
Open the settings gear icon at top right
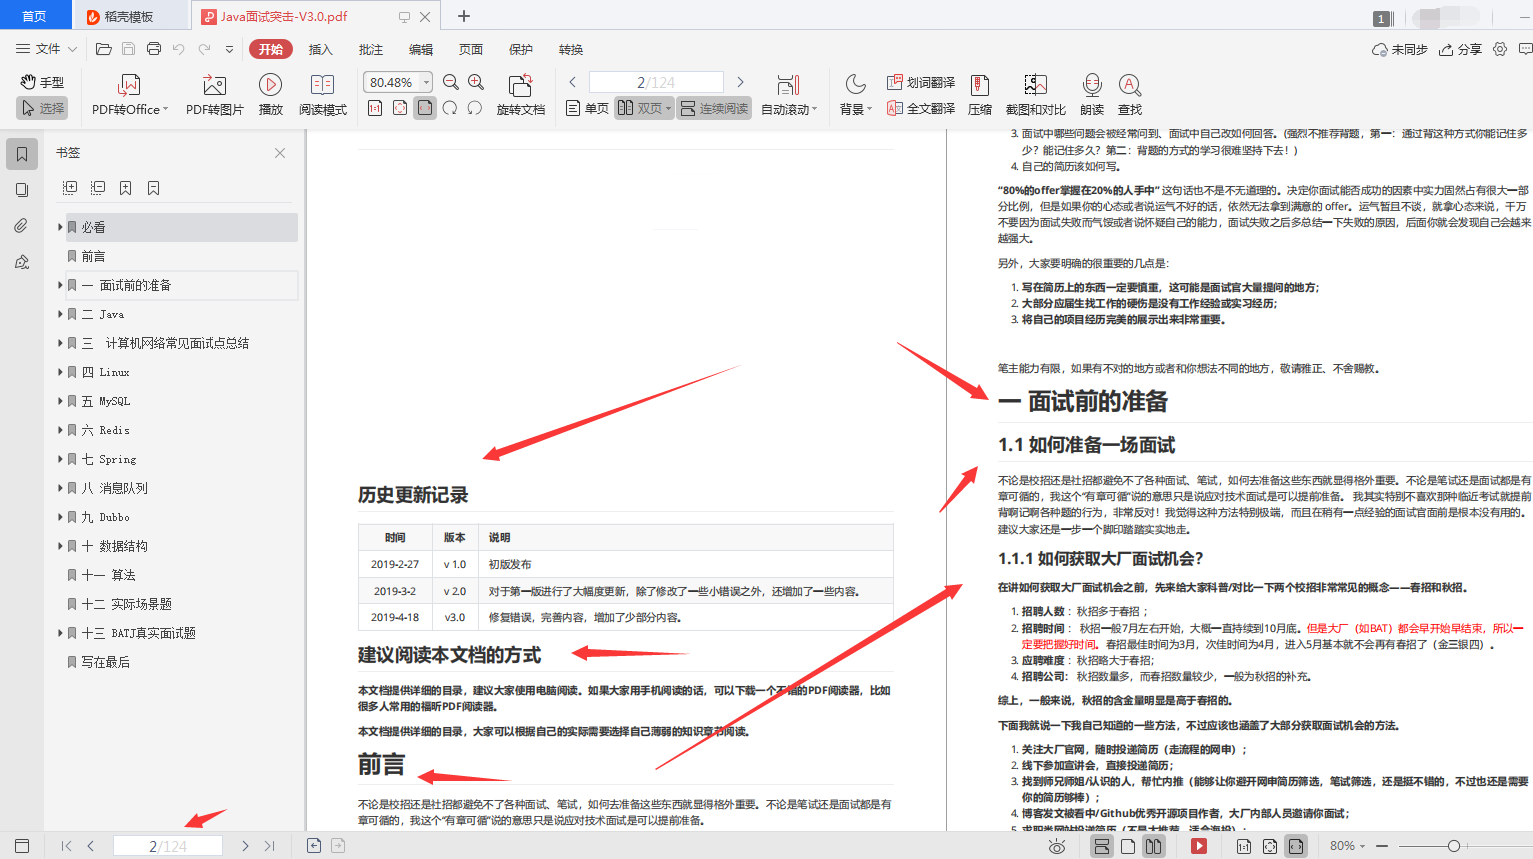click(x=1499, y=49)
